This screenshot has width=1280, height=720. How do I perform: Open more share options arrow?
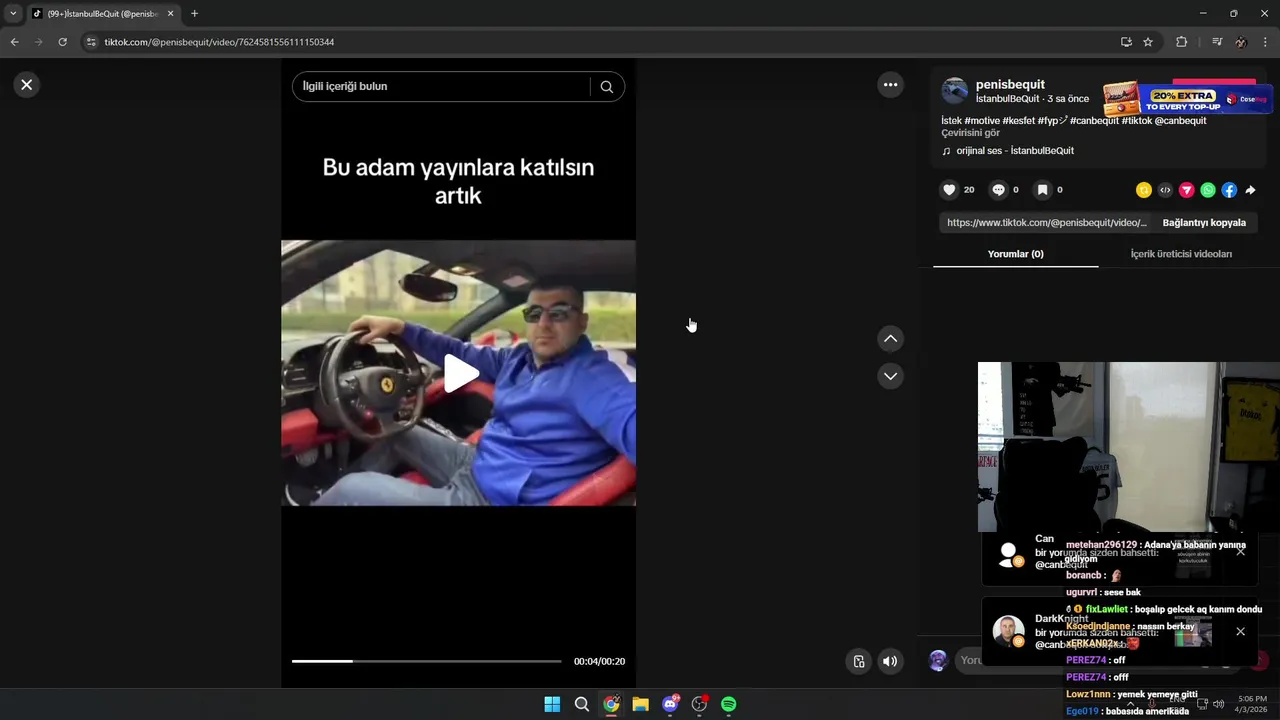[1250, 190]
